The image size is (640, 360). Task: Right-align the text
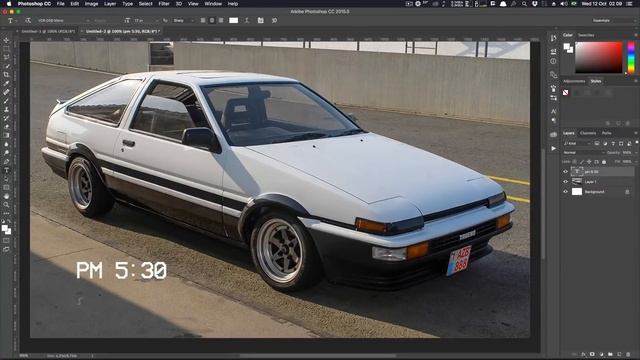click(221, 20)
